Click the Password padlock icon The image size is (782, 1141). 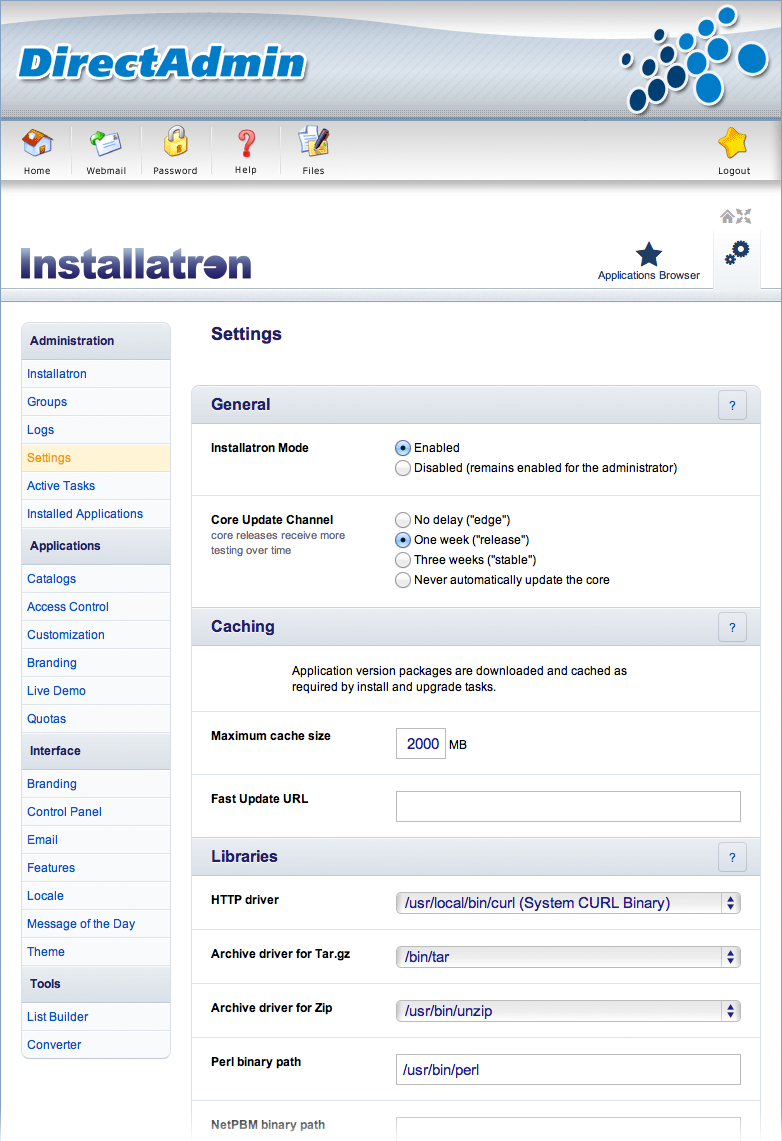pos(175,142)
